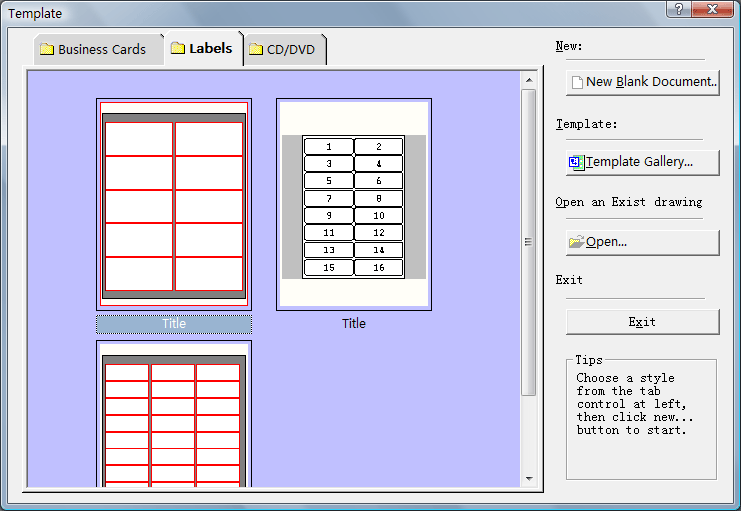Click the Labels tab folder icon

[178, 48]
